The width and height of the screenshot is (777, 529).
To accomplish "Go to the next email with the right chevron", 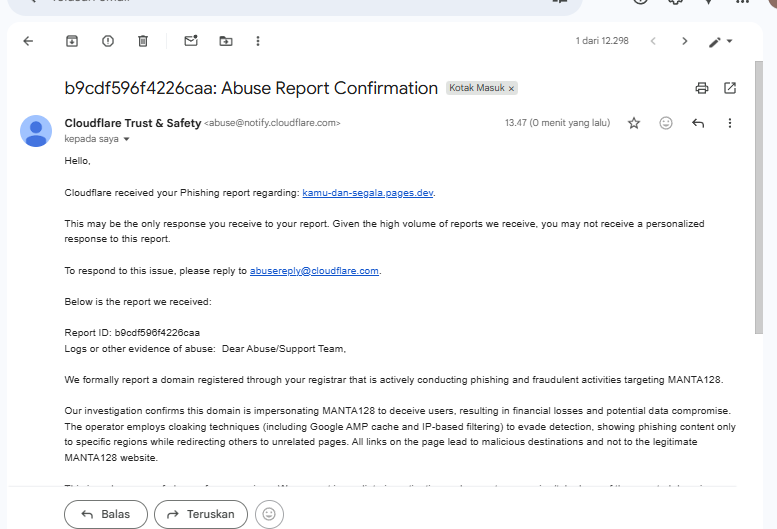I will coord(684,41).
